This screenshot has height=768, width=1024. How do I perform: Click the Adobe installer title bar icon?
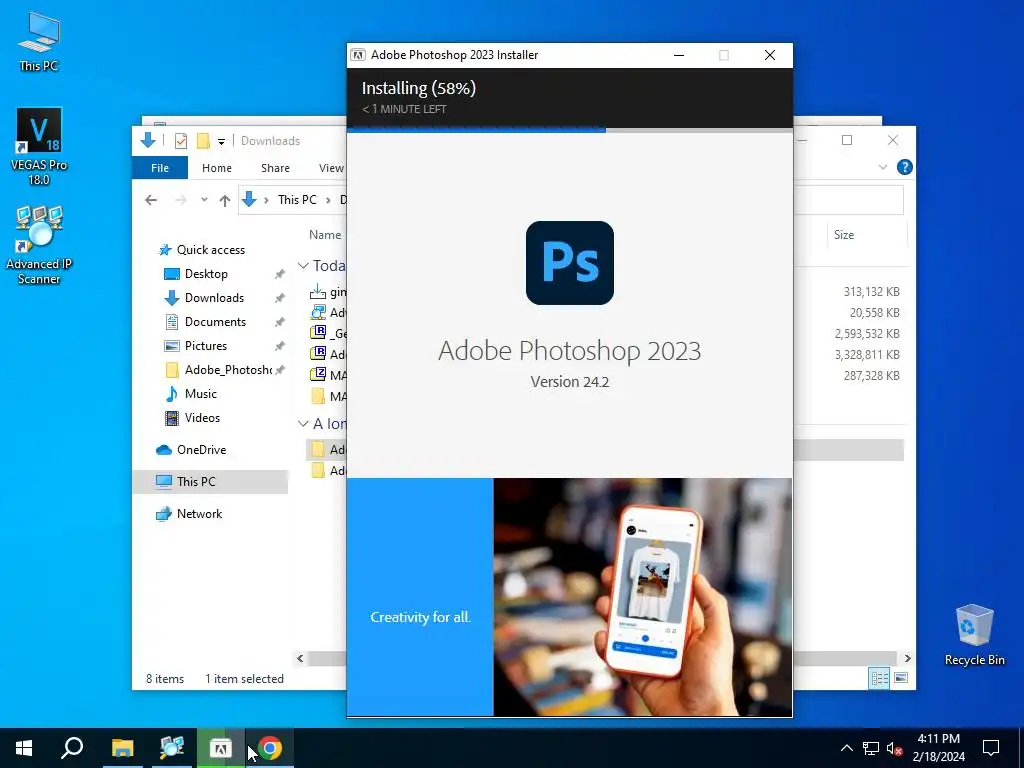tap(358, 55)
